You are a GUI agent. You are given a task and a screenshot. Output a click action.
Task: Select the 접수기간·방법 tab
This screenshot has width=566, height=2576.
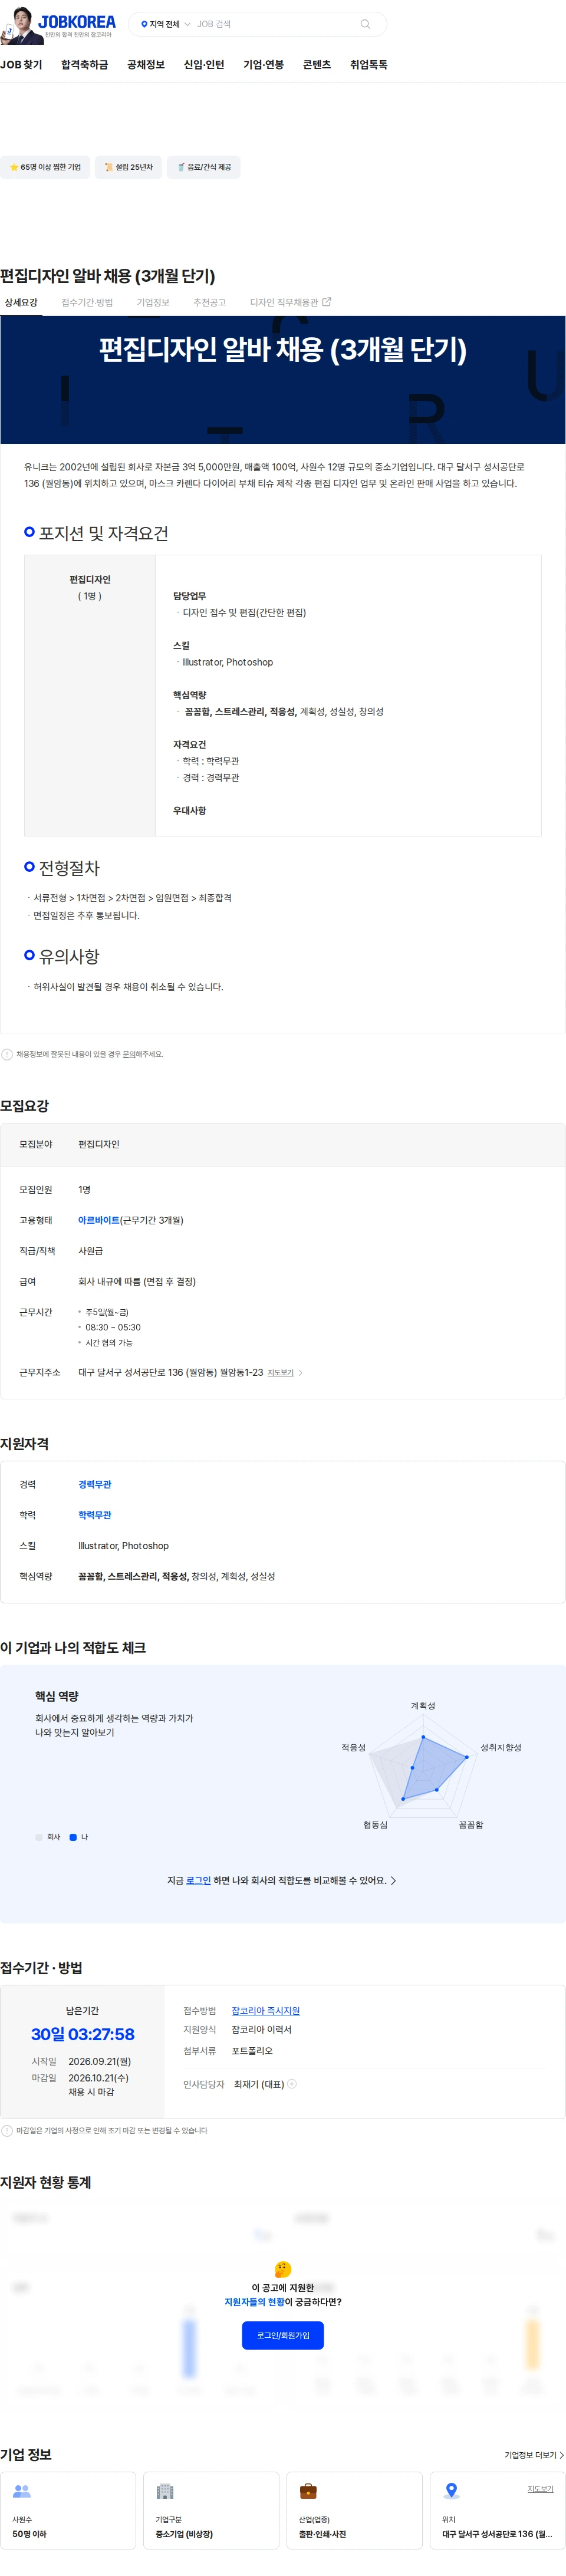pos(87,303)
